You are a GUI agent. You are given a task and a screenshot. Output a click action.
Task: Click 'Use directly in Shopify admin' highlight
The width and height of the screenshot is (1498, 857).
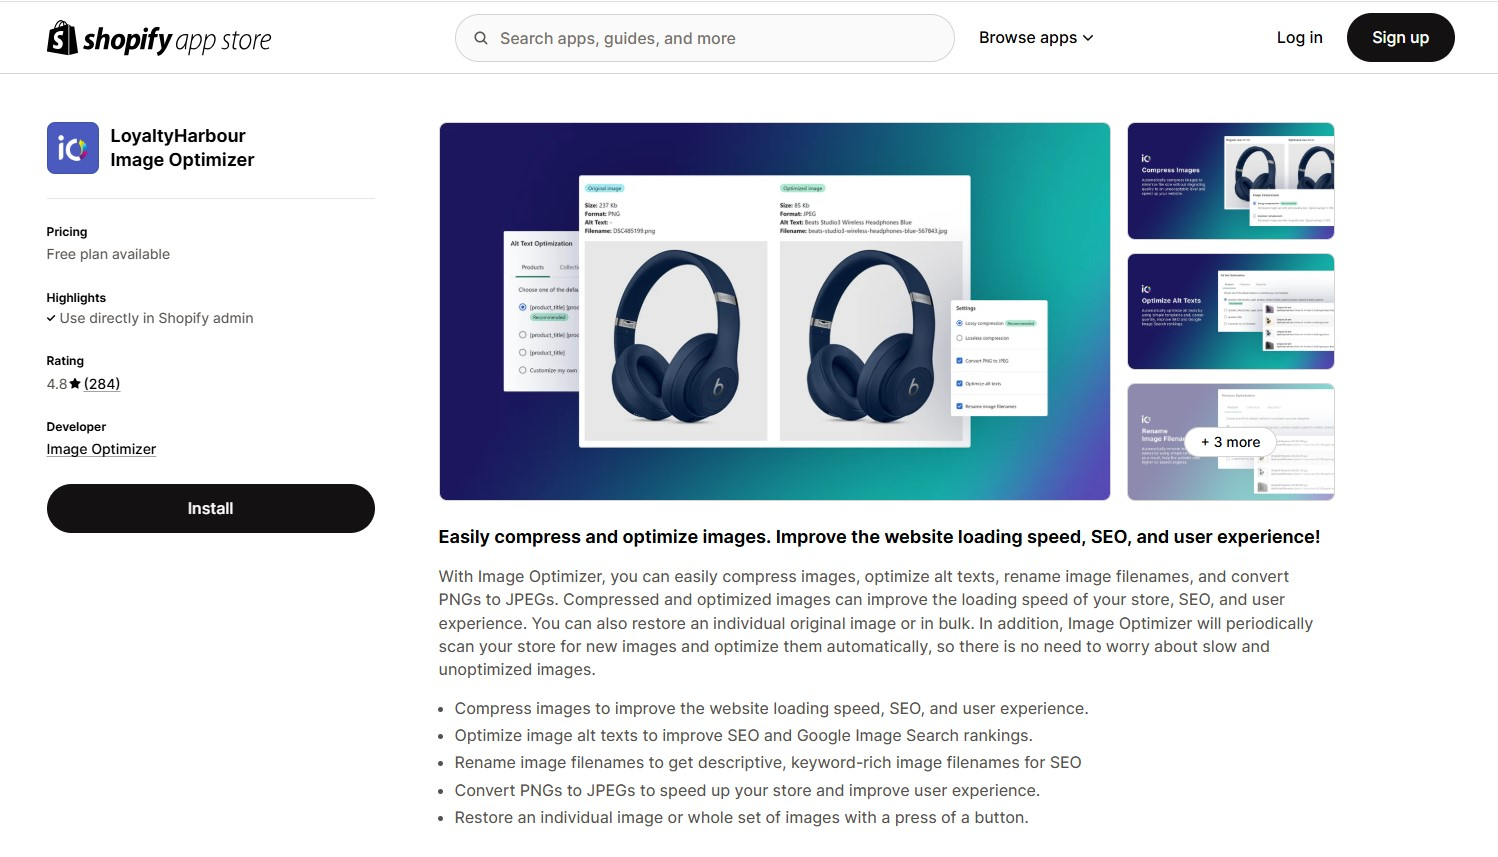point(156,318)
